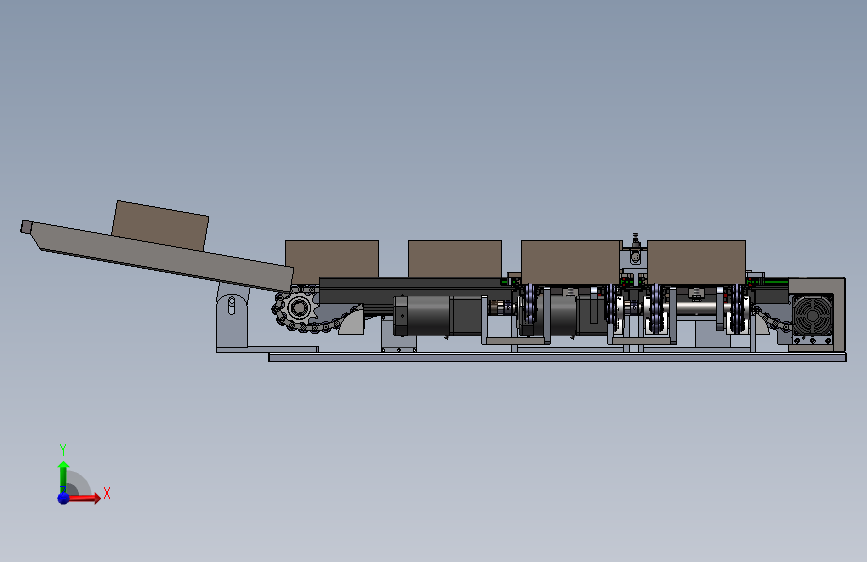Select the inclined feed chute plate
This screenshot has height=562, width=867.
[x=160, y=257]
